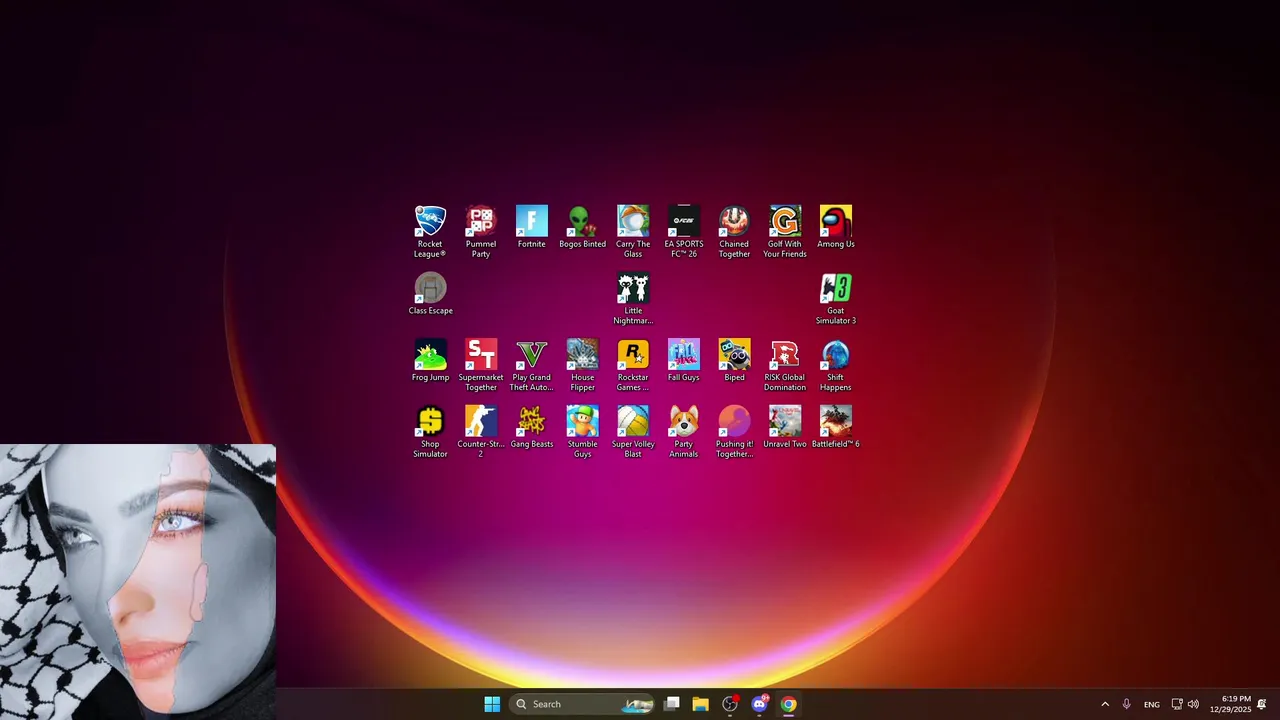Click the Little Nightmares desktop icon
Image resolution: width=1280 pixels, height=720 pixels.
point(633,298)
